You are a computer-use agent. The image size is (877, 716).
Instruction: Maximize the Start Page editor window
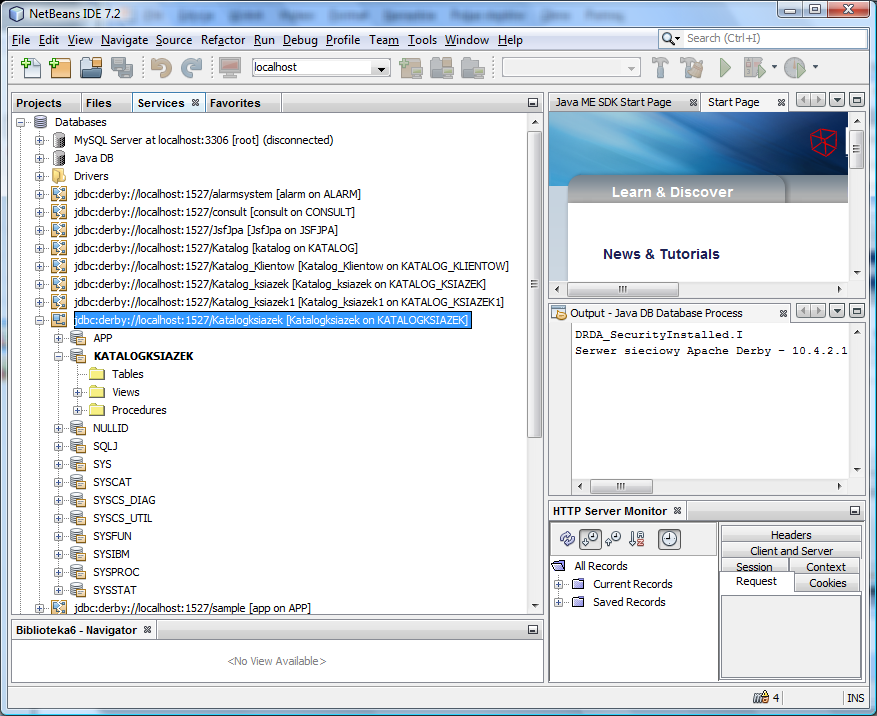[856, 100]
